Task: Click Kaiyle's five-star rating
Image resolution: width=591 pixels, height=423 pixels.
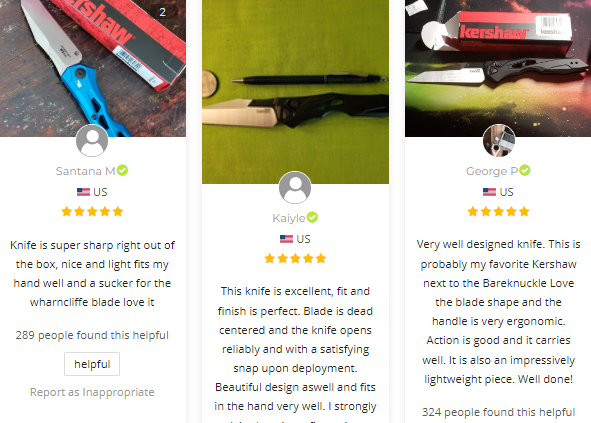Action: click(x=295, y=258)
